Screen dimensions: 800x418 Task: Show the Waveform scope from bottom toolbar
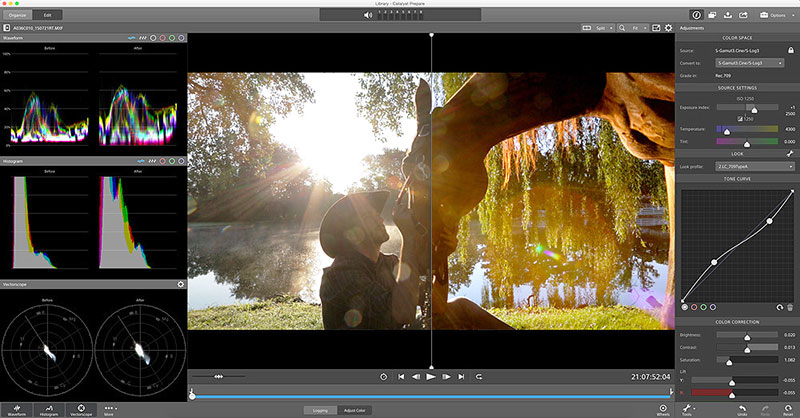click(16, 409)
